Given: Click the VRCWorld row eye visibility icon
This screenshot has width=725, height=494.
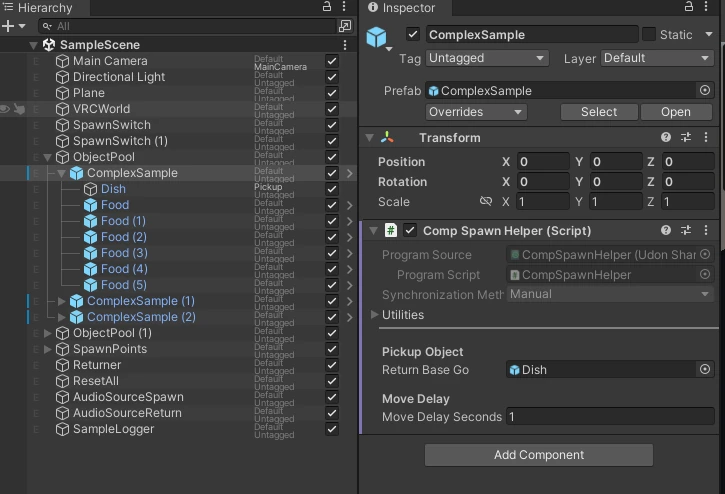Looking at the screenshot, I should click(5, 109).
